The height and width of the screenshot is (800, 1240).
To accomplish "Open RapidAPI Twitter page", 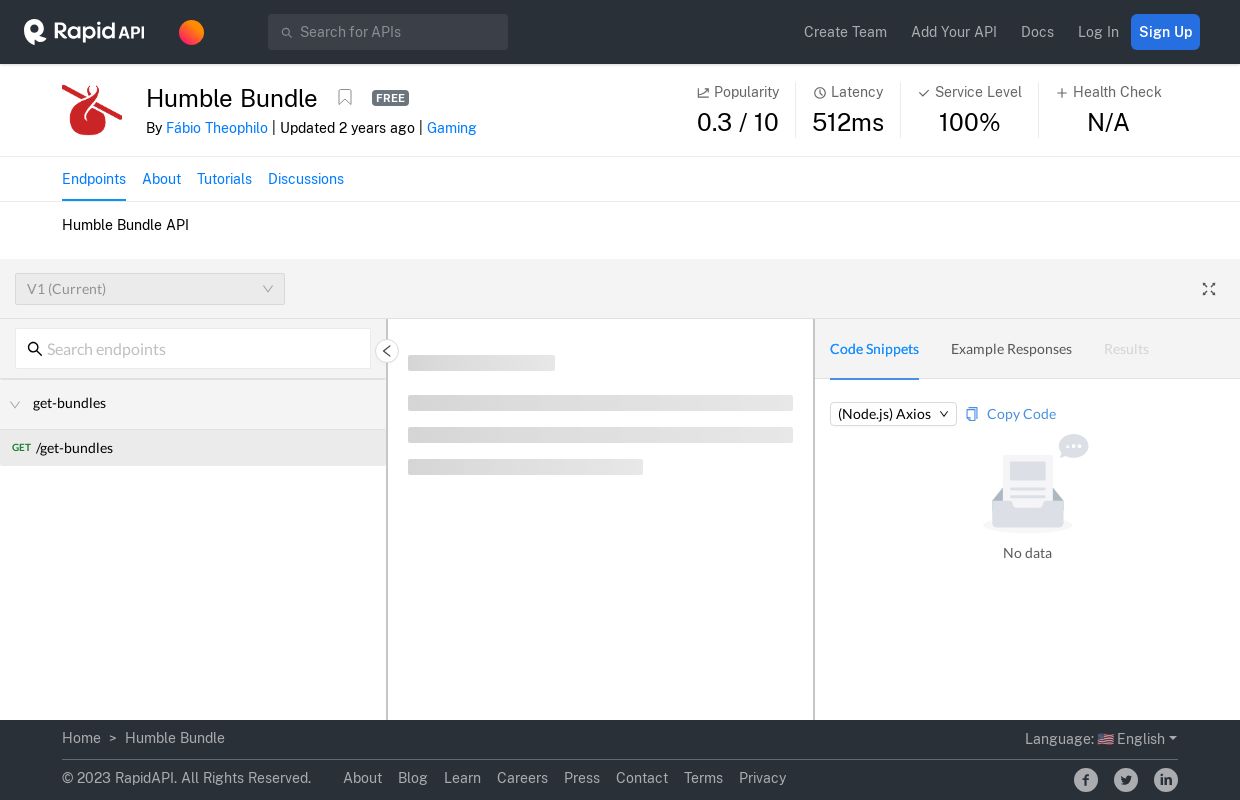I will click(x=1126, y=780).
